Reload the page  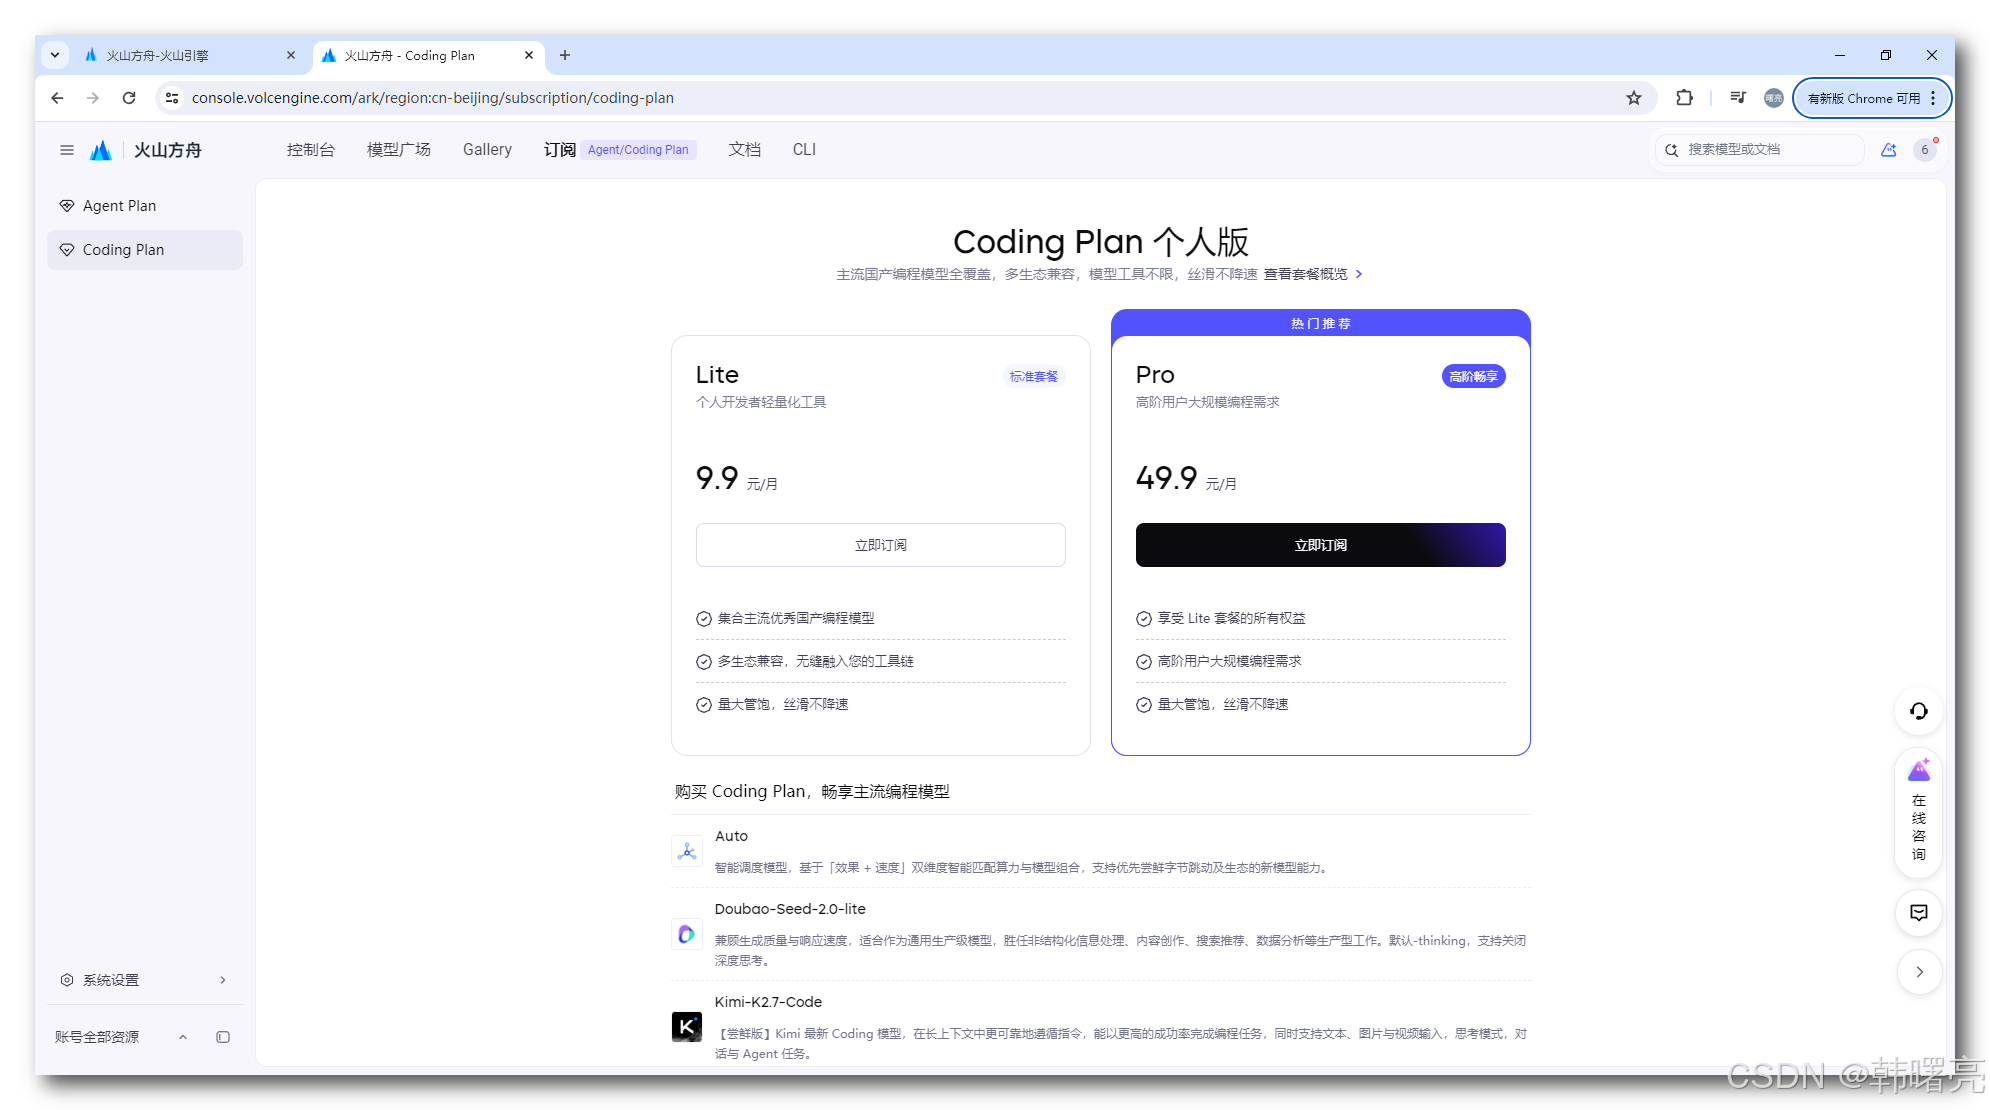pos(129,98)
